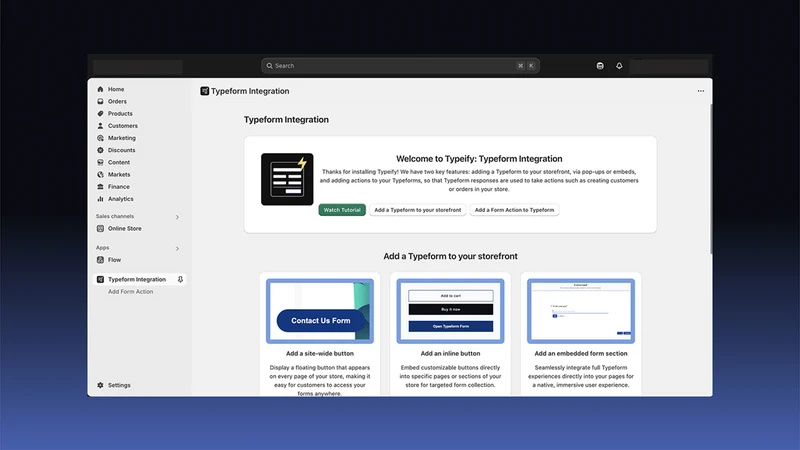Open the three-dot more actions menu
The image size is (800, 450).
701,91
